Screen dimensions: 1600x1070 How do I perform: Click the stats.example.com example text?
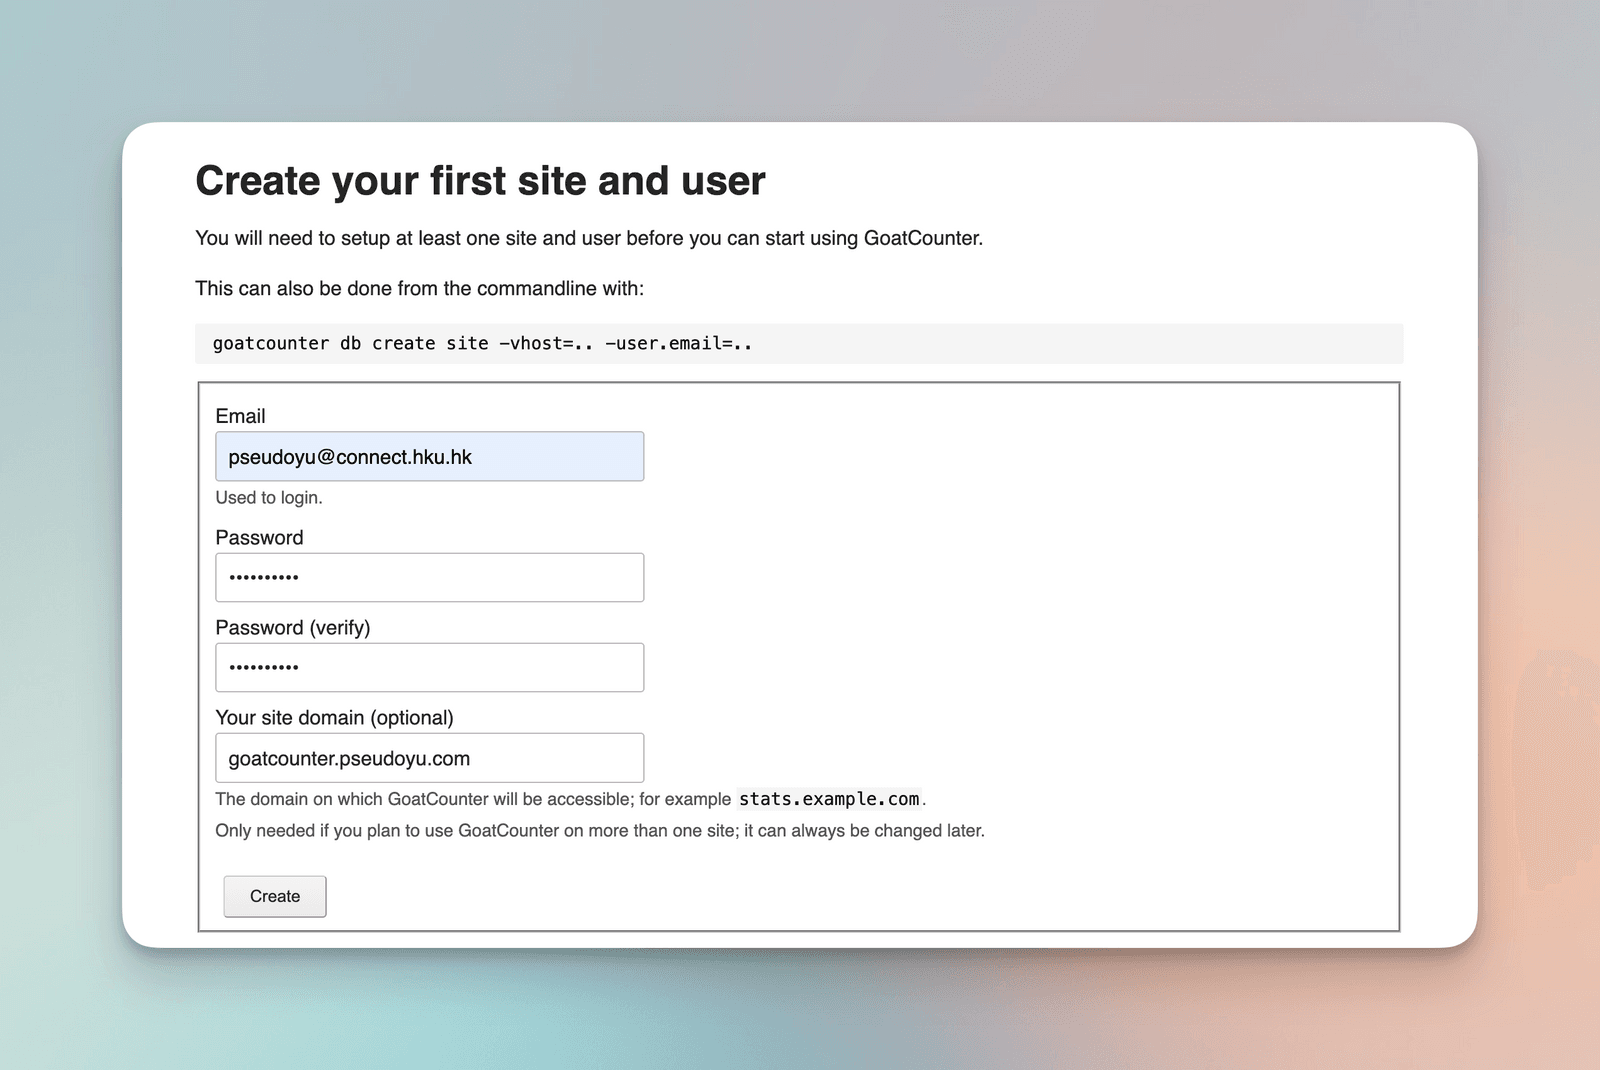coord(829,799)
